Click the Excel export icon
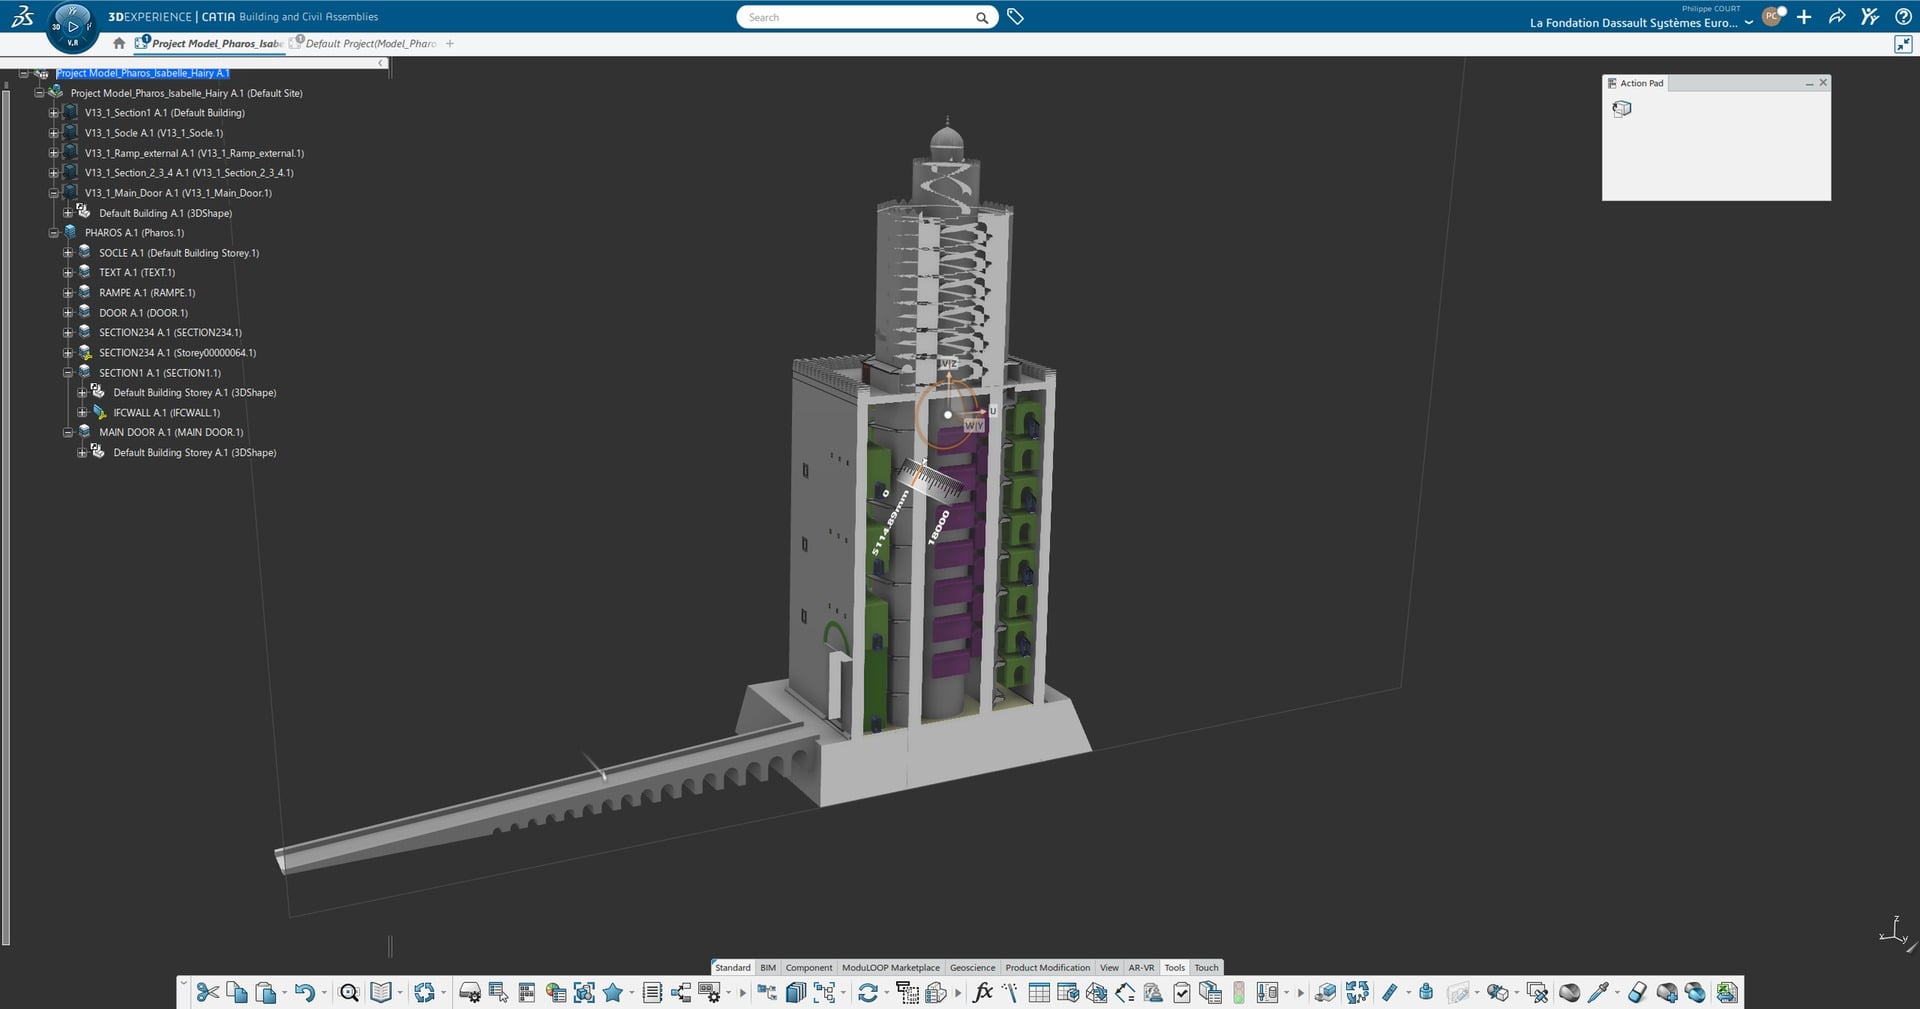The height and width of the screenshot is (1009, 1920). [x=1727, y=992]
